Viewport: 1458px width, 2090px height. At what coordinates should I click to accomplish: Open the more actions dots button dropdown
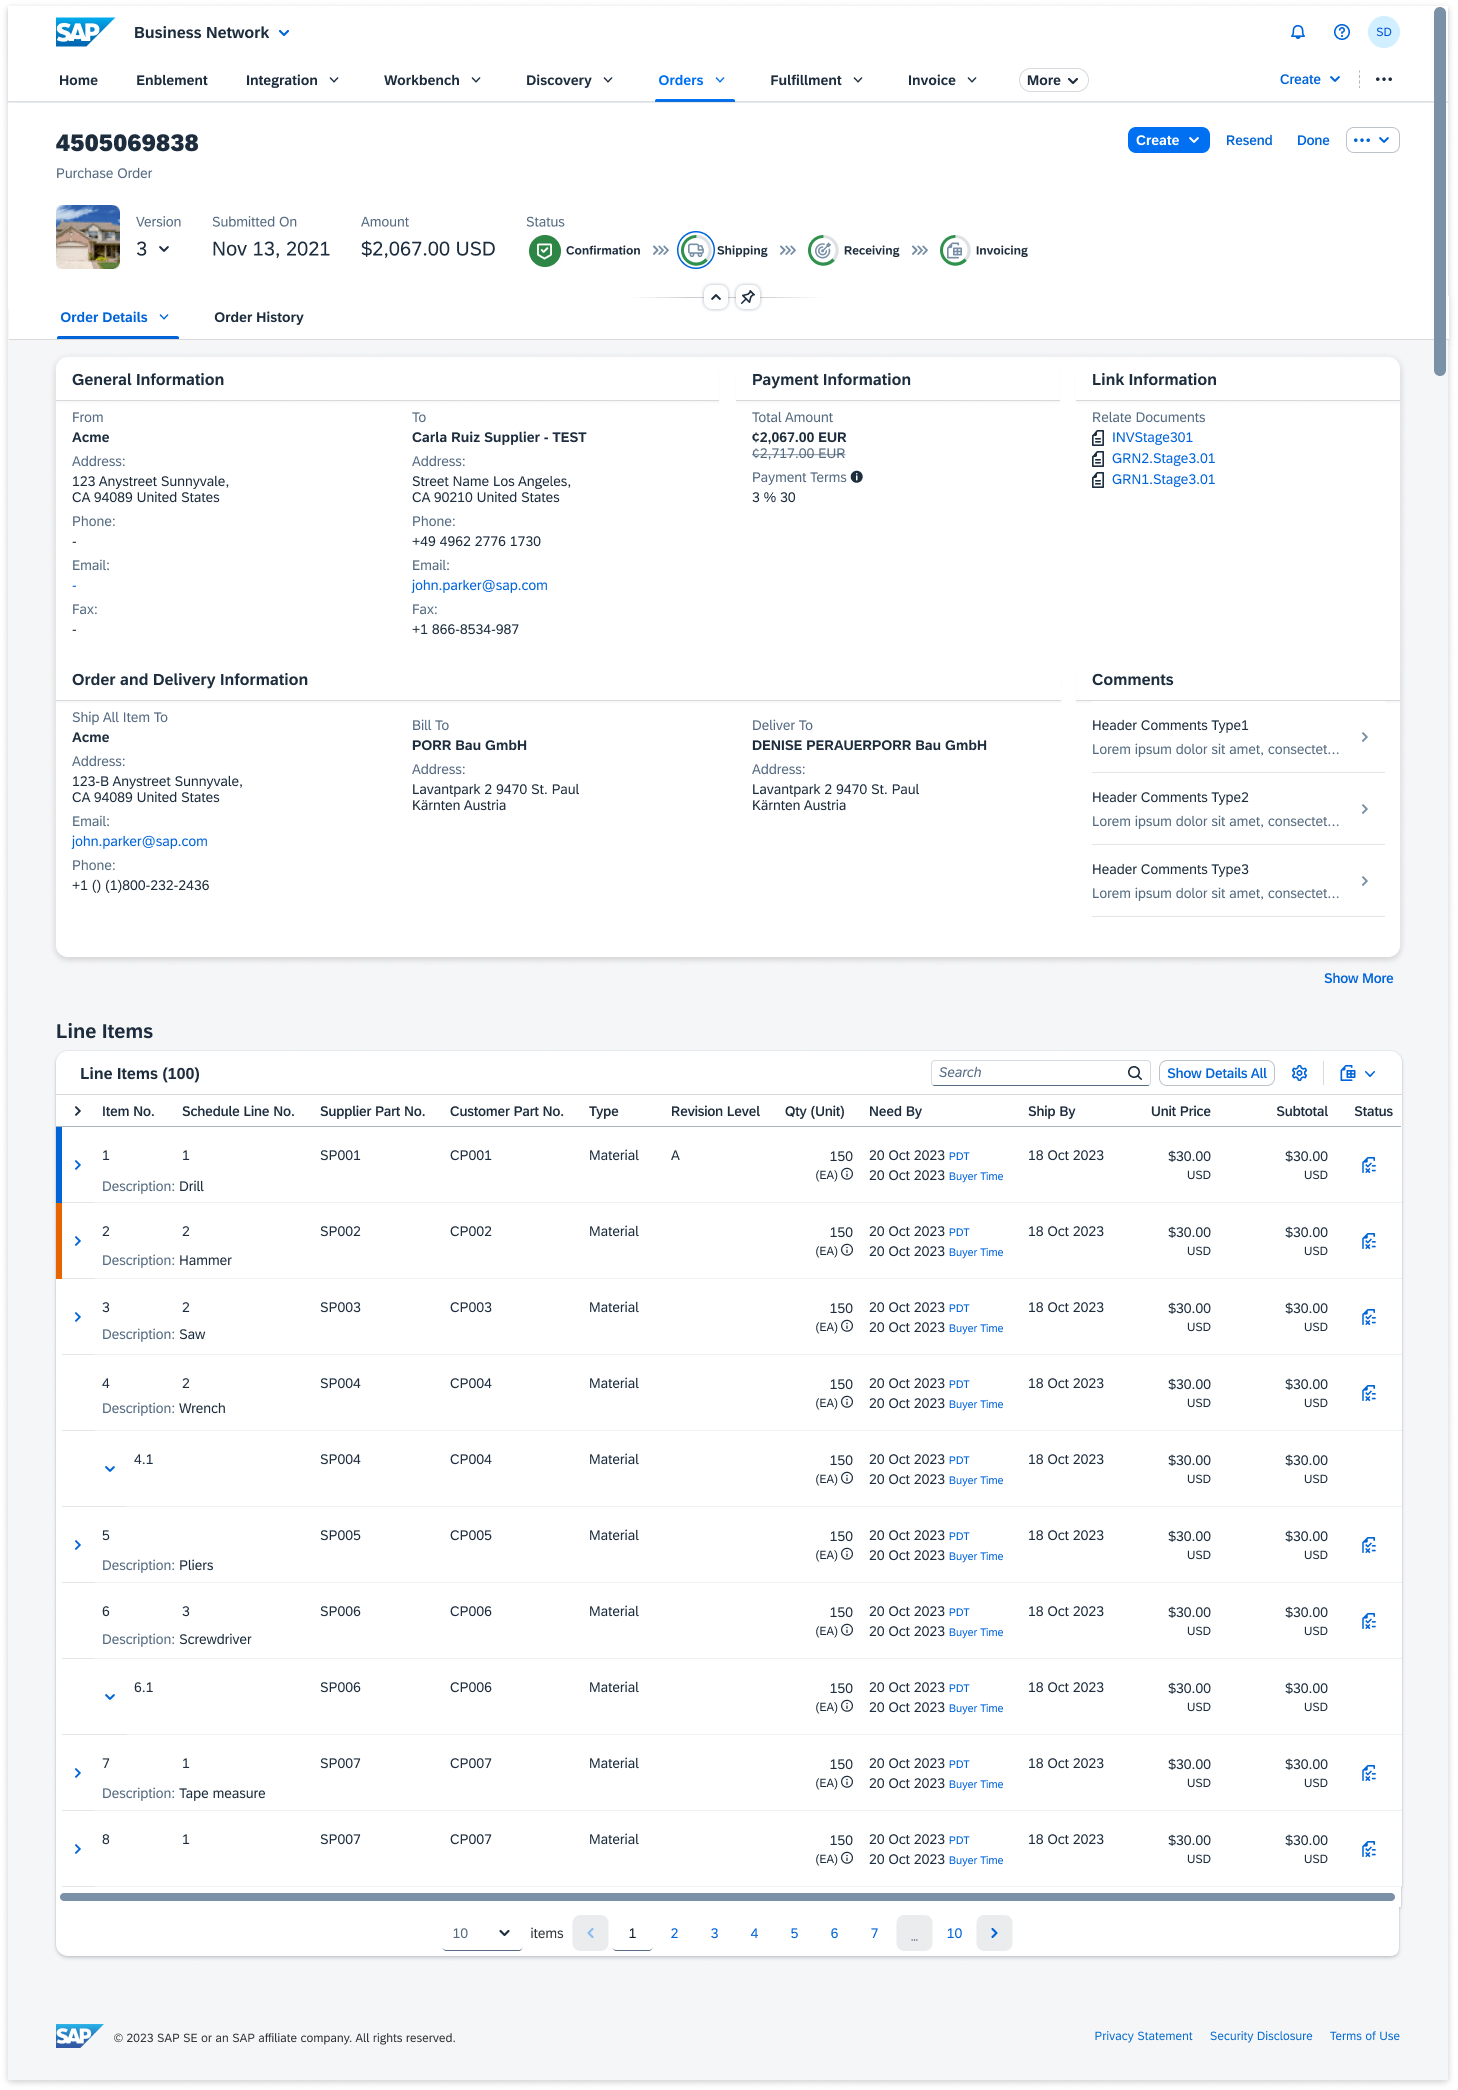(x=1372, y=140)
